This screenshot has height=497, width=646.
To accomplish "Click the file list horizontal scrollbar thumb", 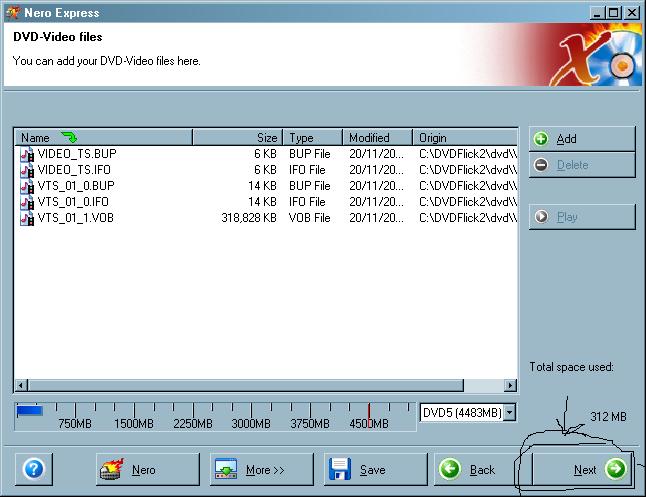I will click(x=246, y=385).
